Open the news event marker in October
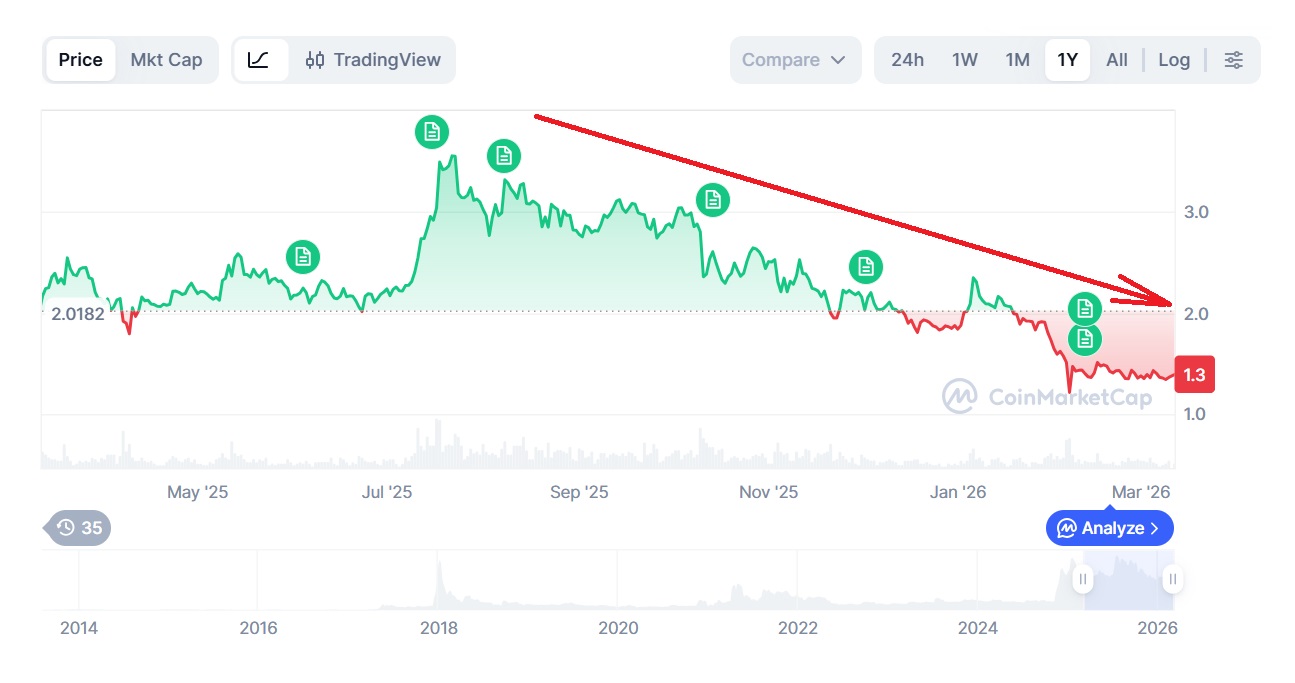1295x683 pixels. pos(713,199)
